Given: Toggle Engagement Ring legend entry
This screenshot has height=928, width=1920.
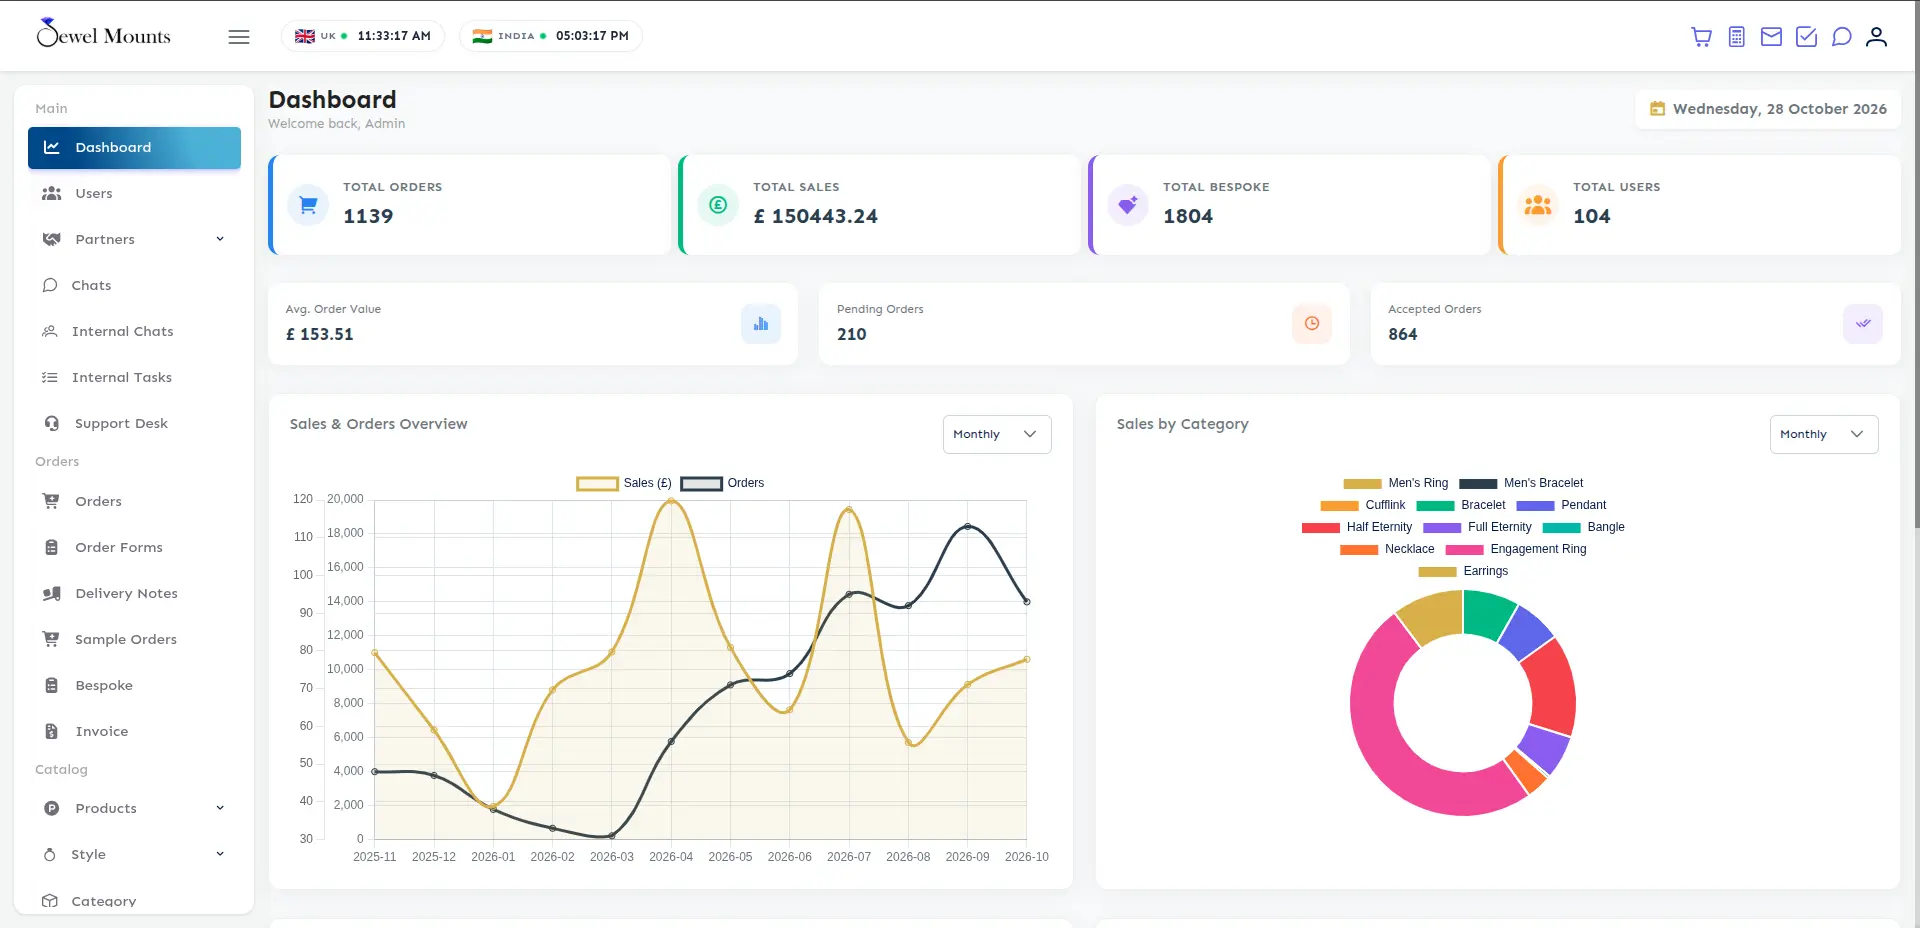Looking at the screenshot, I should pyautogui.click(x=1516, y=549).
